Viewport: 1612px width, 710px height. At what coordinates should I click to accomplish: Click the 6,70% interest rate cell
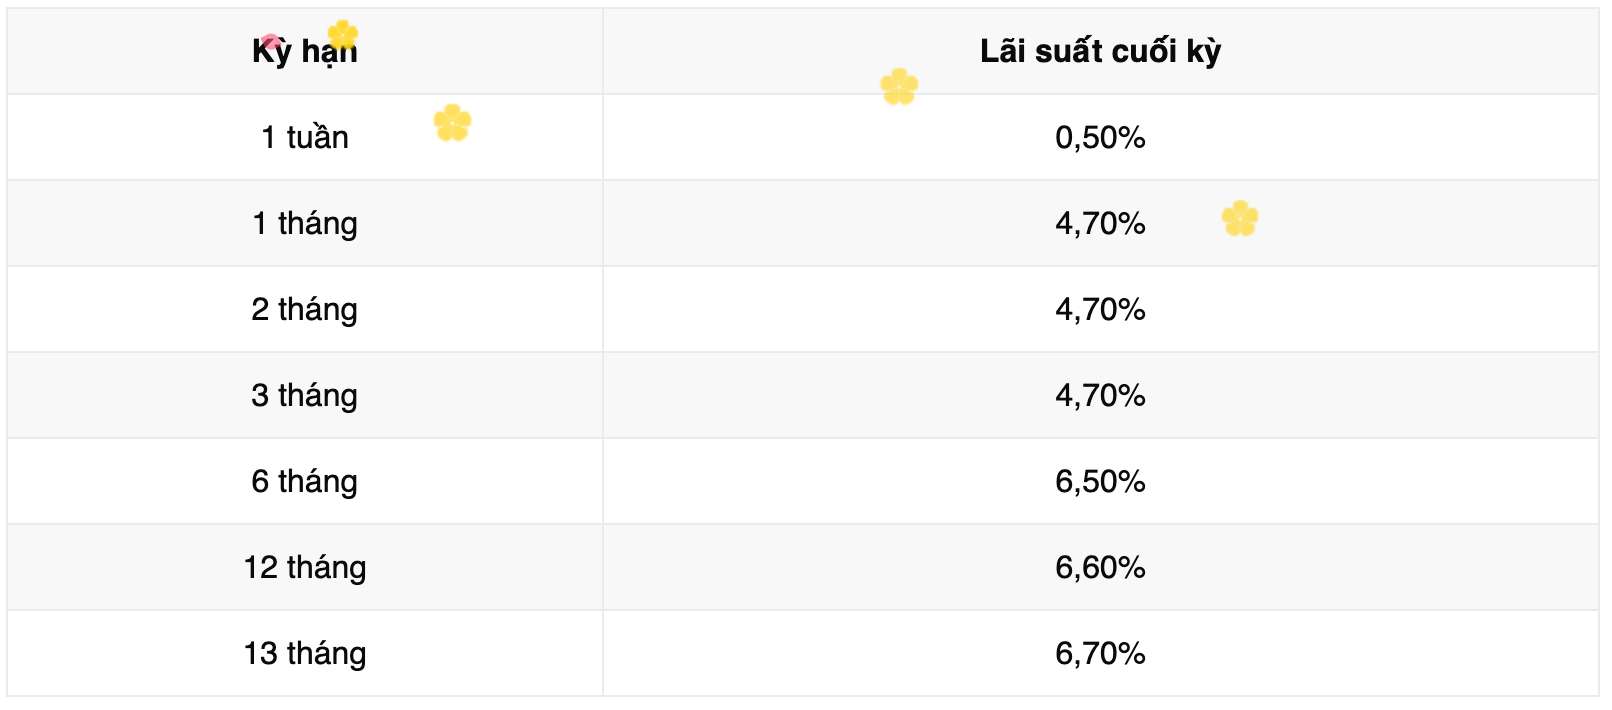[x=1100, y=653]
